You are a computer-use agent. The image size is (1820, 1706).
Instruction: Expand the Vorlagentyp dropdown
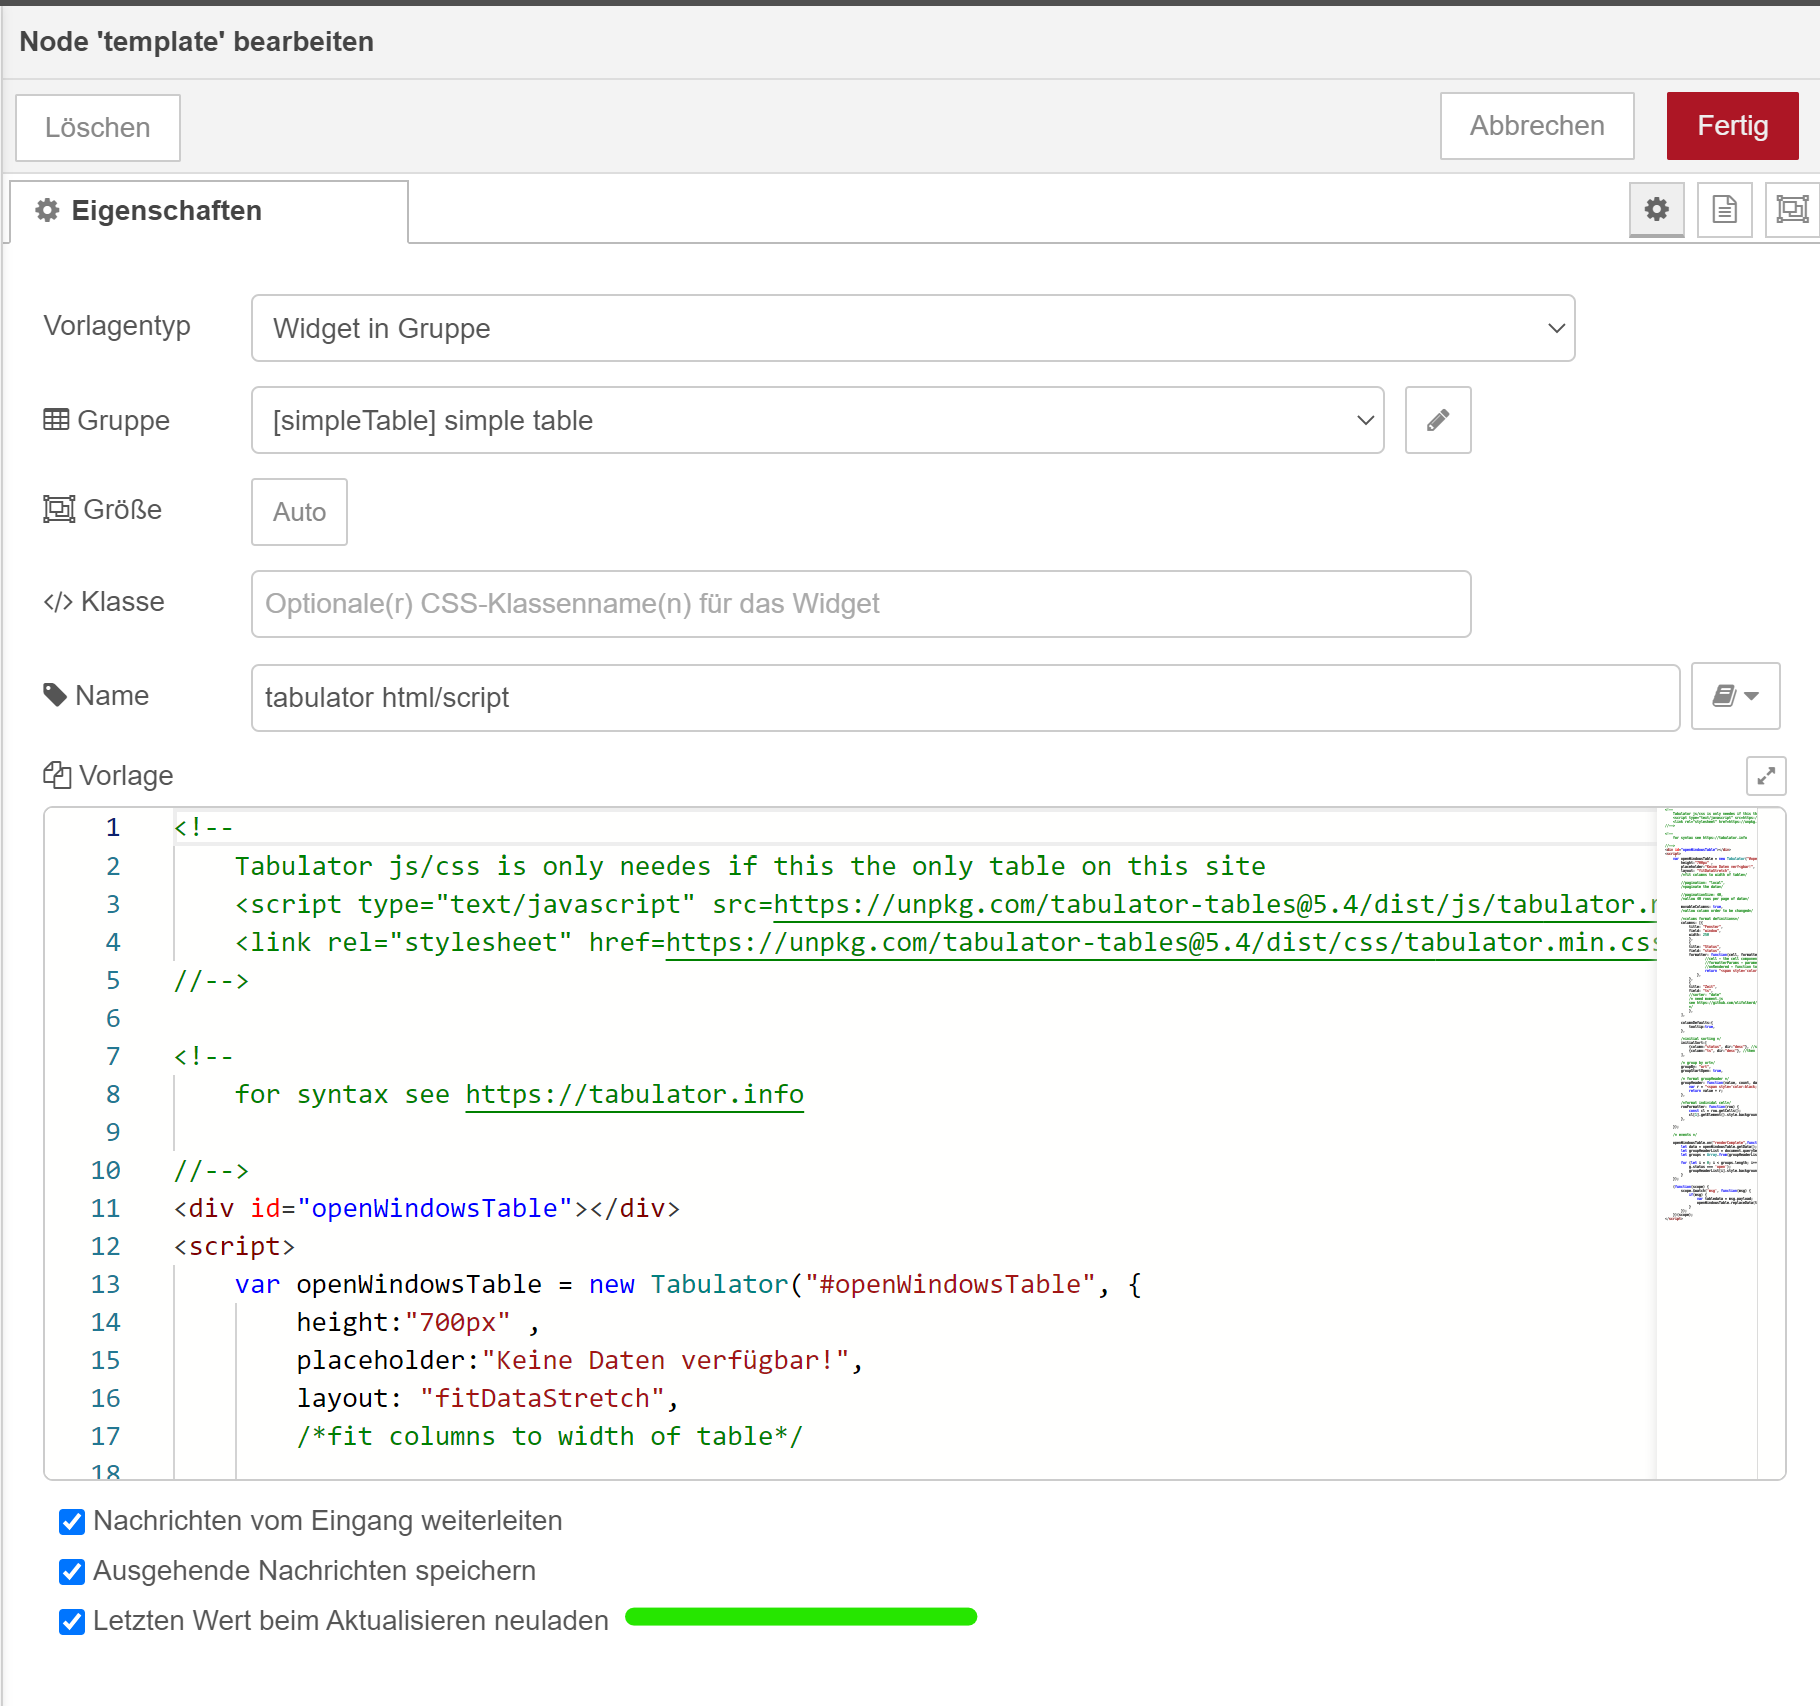[x=913, y=328]
